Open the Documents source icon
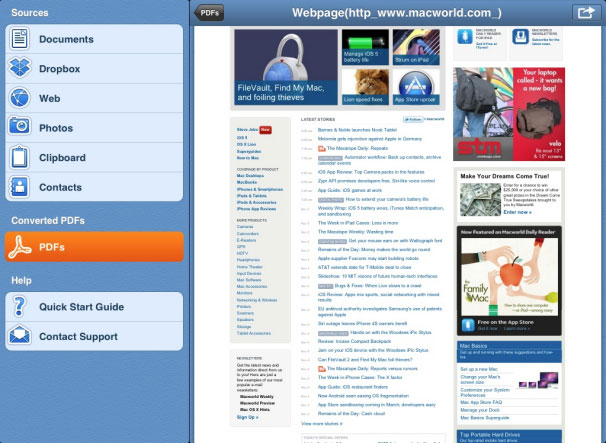 coord(19,39)
